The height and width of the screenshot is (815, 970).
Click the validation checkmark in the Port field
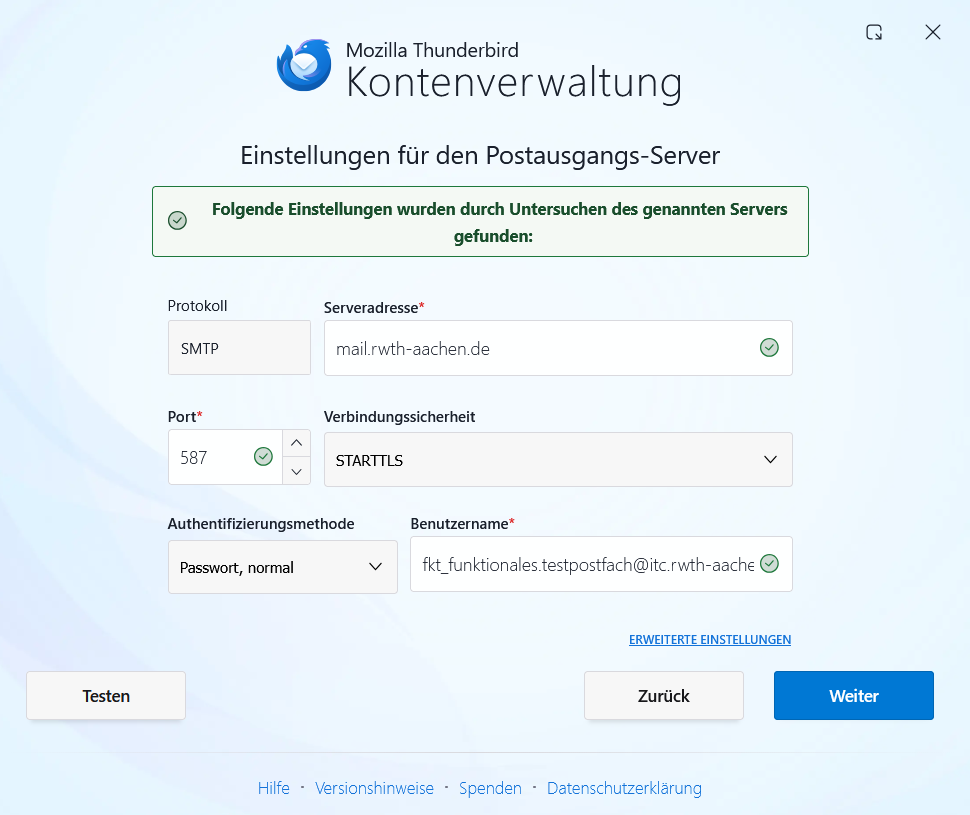(x=264, y=457)
